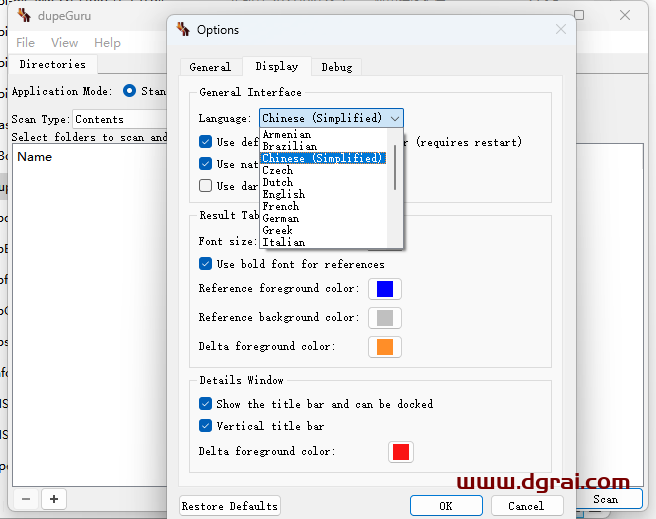This screenshot has width=656, height=519.
Task: Maximize the dupeGuru main window
Action: [x=579, y=15]
